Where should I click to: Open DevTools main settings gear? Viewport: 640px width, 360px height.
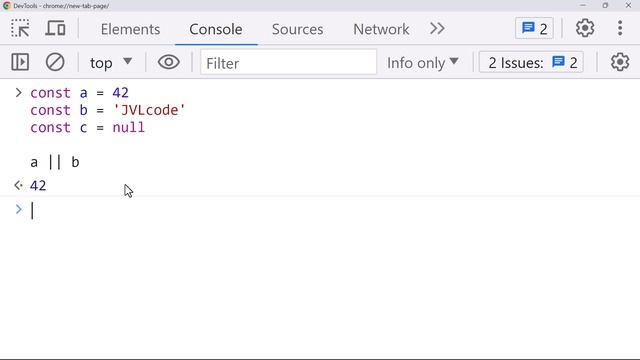coord(585,29)
